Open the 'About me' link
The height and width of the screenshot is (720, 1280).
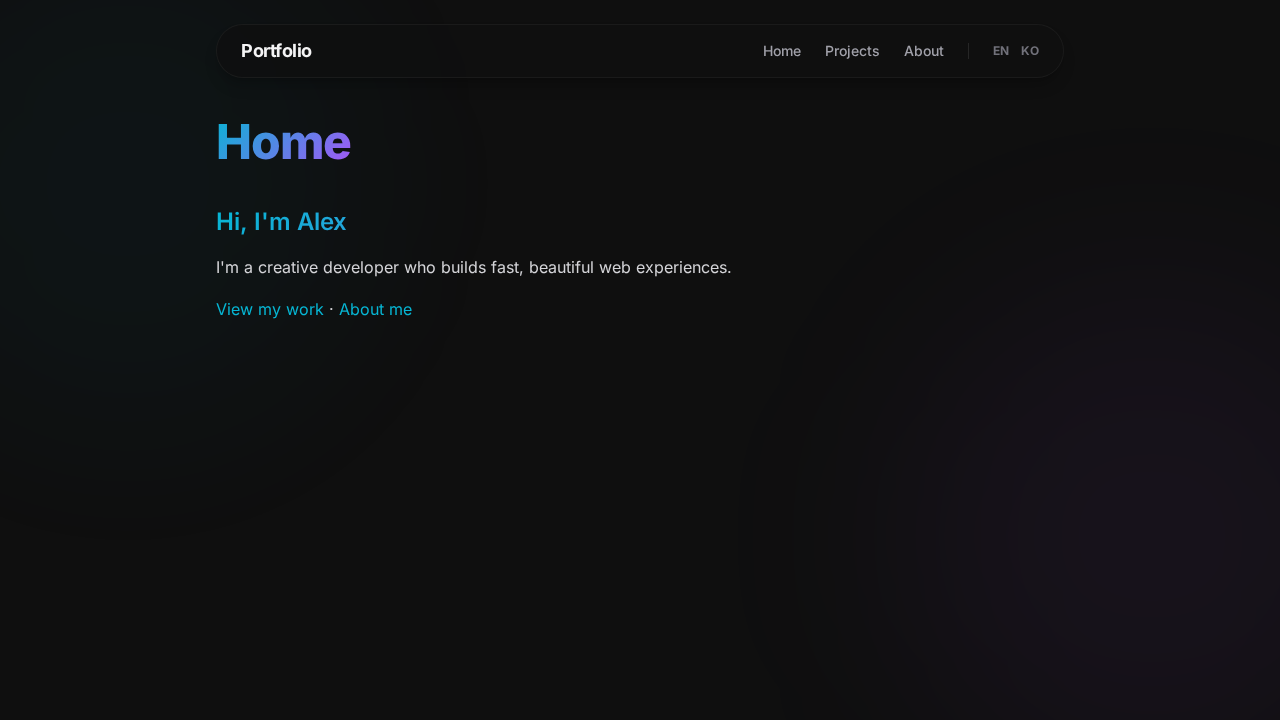click(x=375, y=309)
